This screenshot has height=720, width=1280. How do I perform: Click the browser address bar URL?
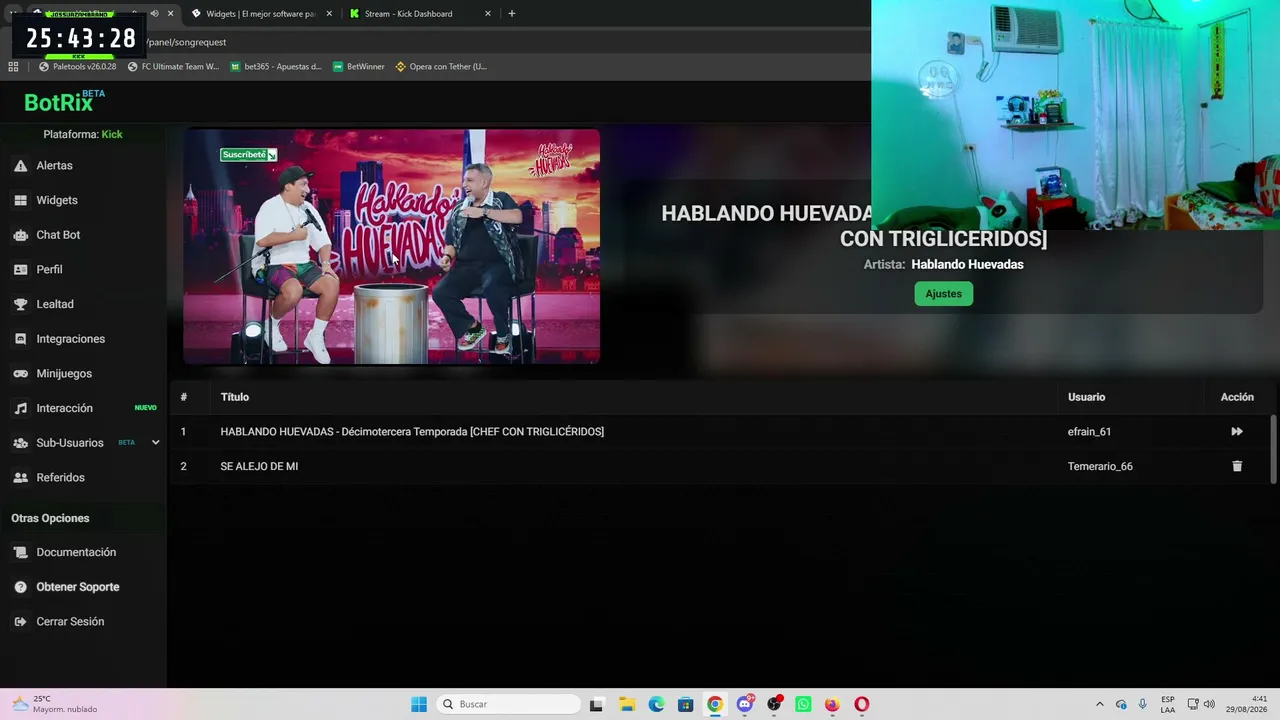(186, 42)
